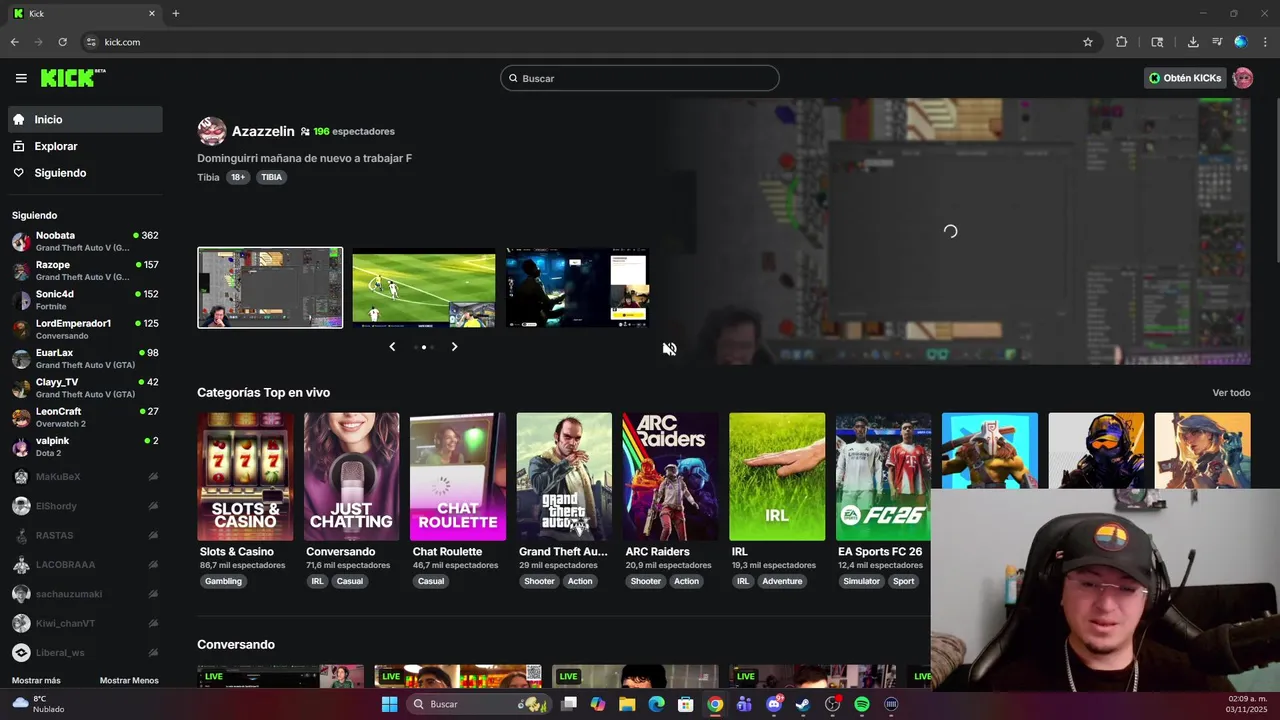Open Discord from taskbar
The height and width of the screenshot is (720, 1280).
point(773,704)
